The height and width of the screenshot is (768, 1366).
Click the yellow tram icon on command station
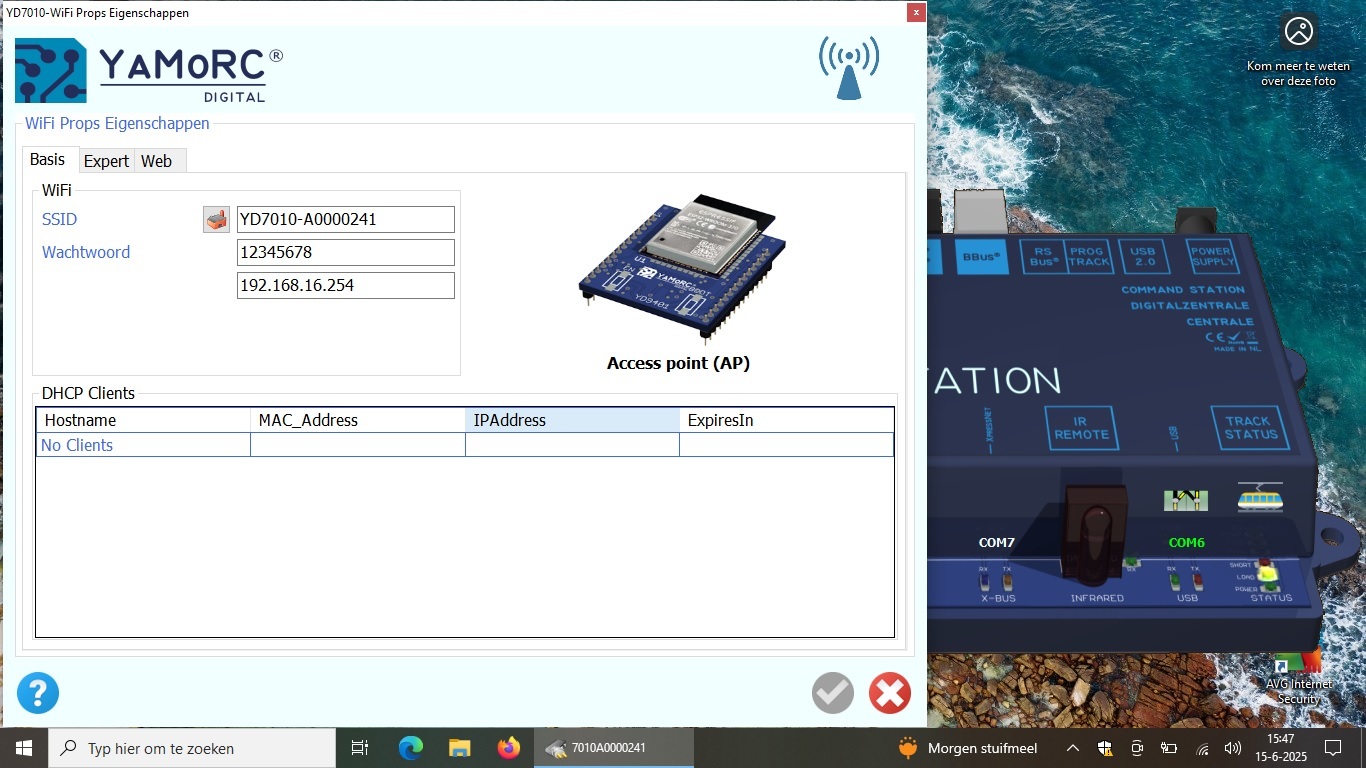1259,498
